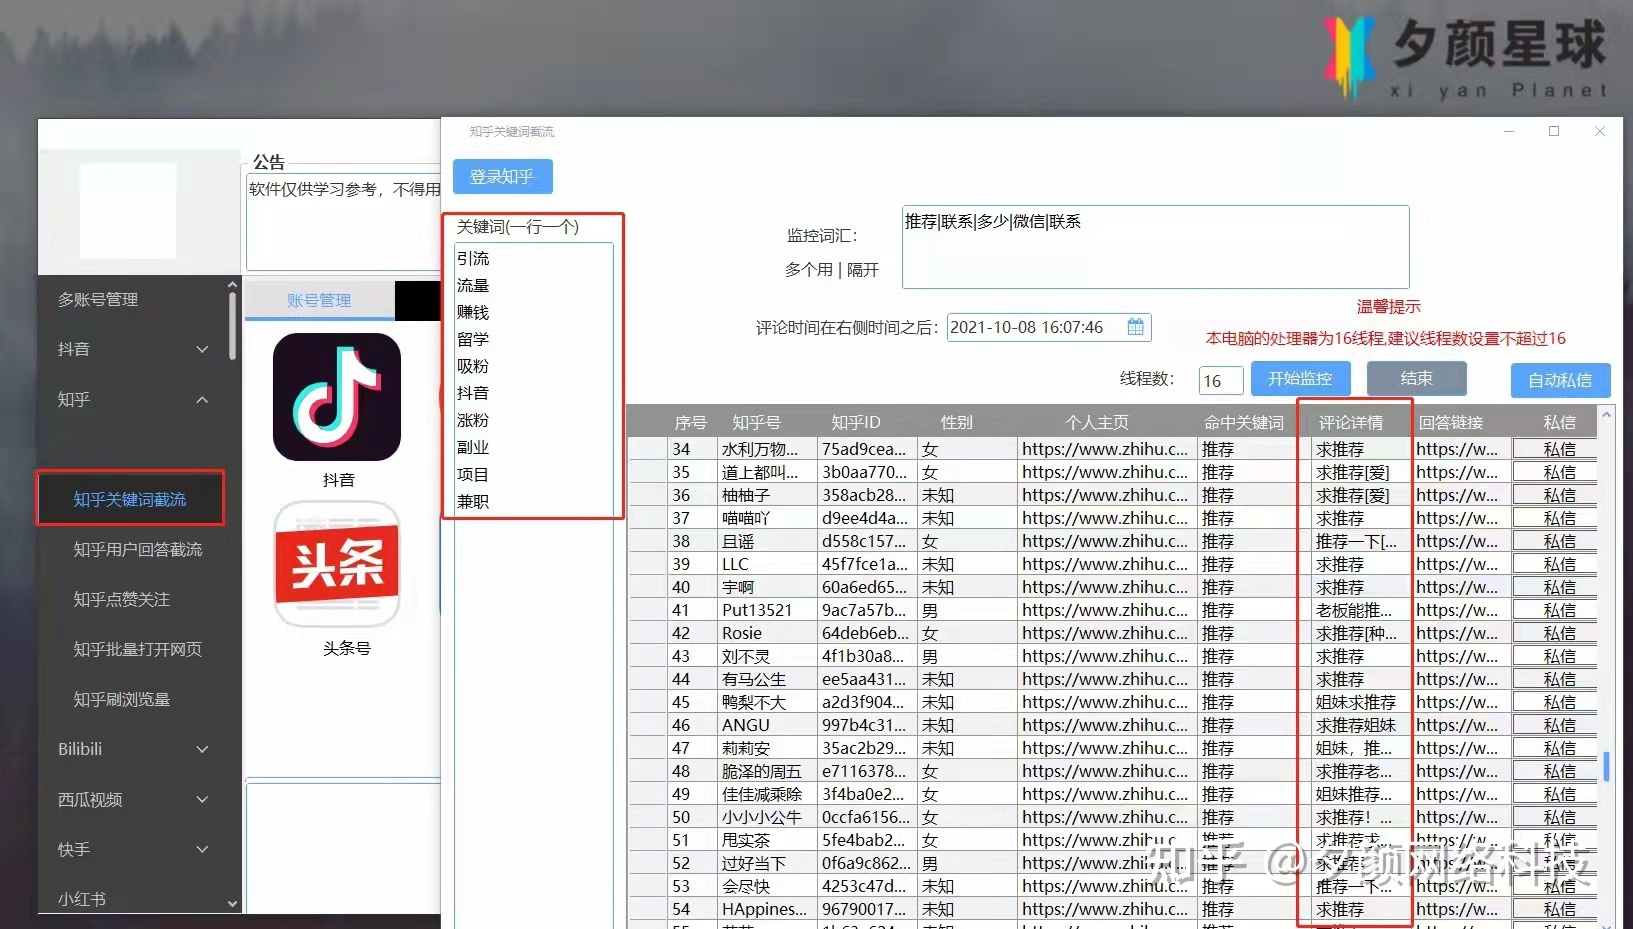Click the 登录知乎 button
The image size is (1633, 929).
502,177
